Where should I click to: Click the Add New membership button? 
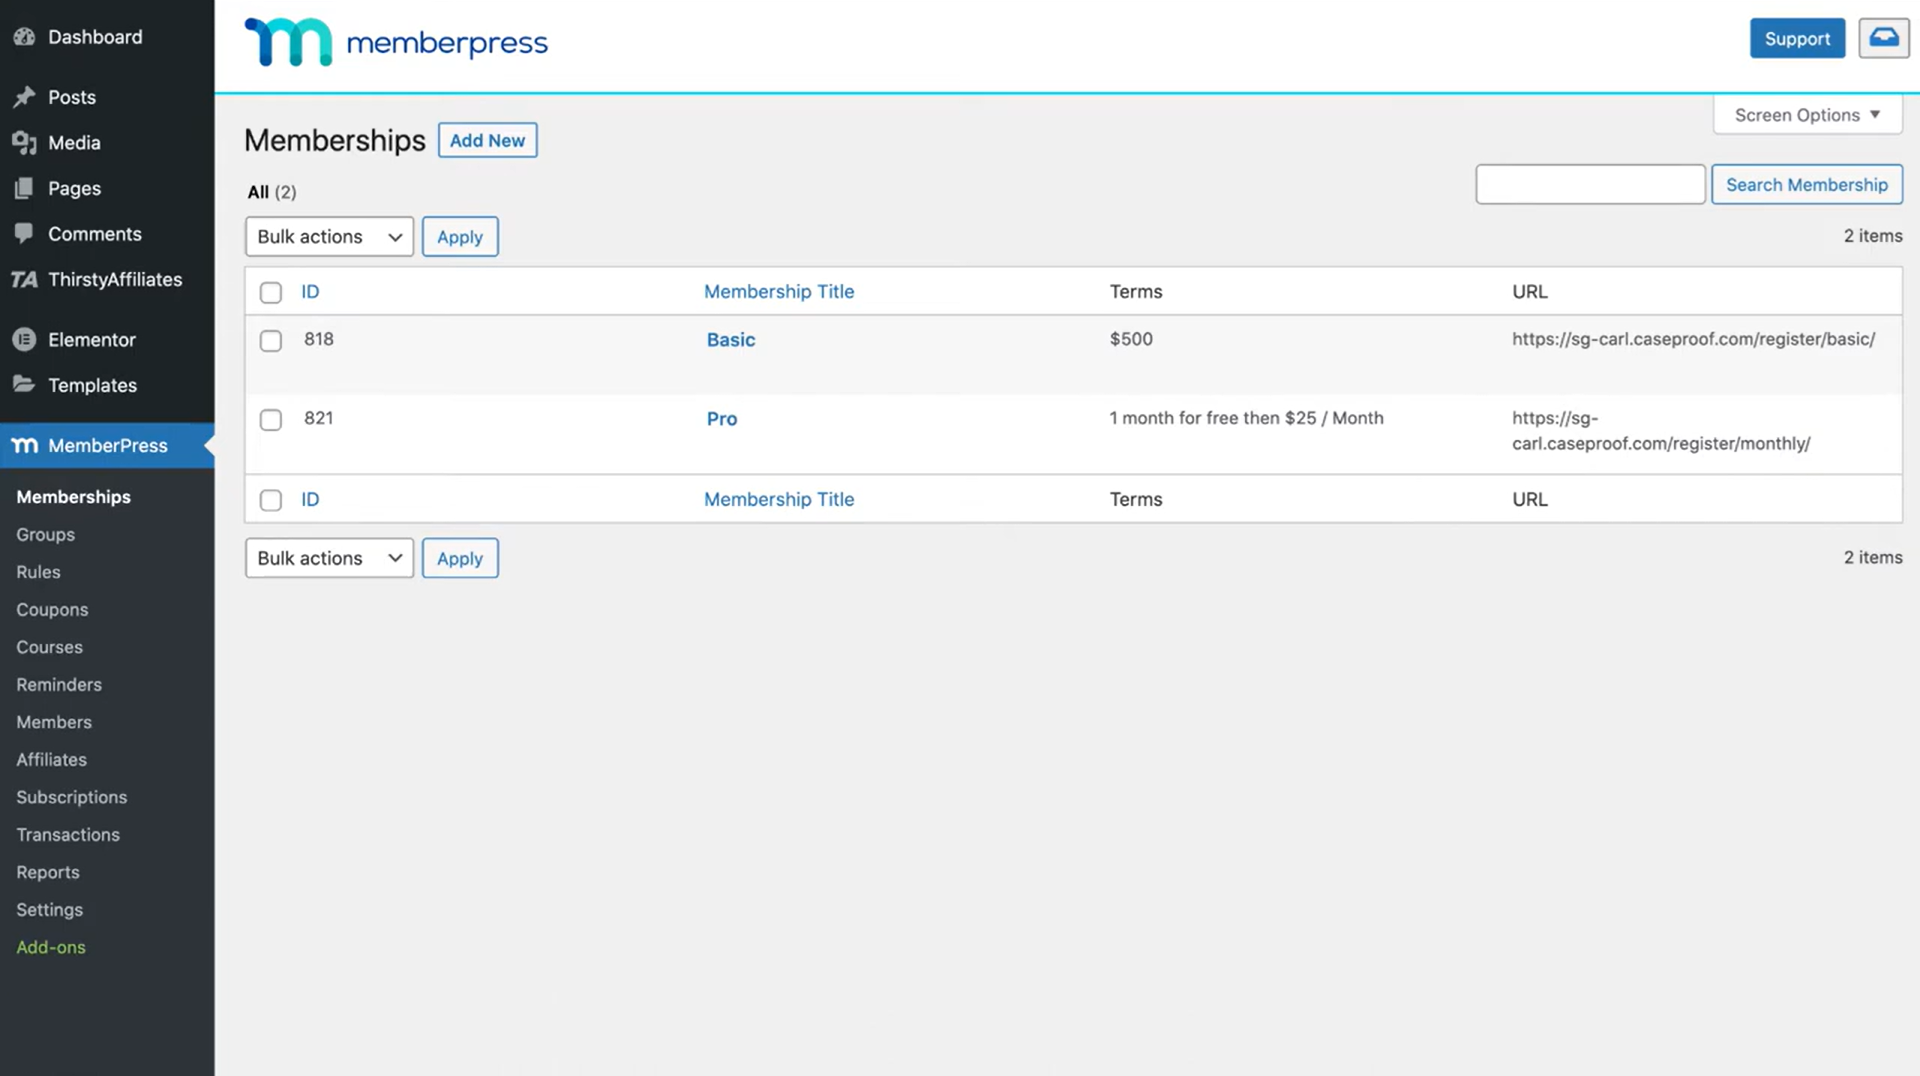487,140
